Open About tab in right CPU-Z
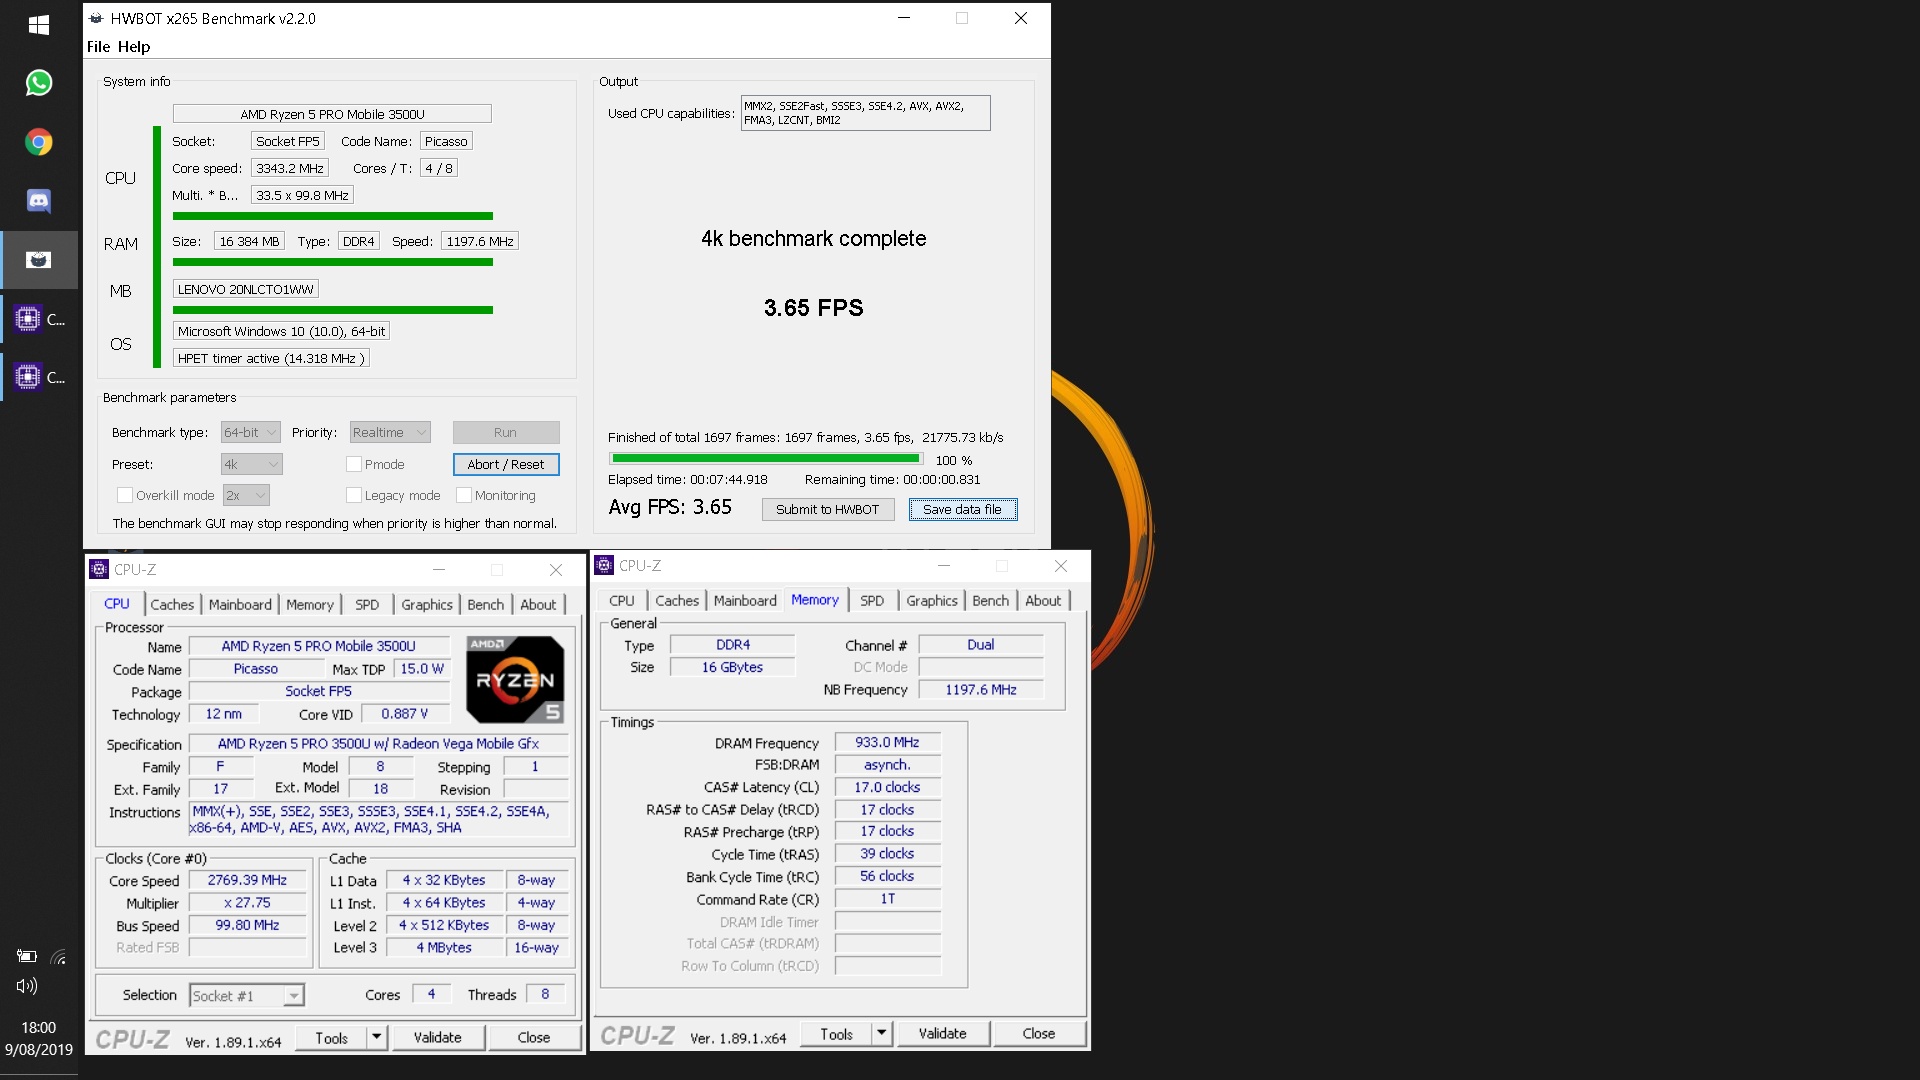This screenshot has height=1080, width=1920. [1043, 600]
